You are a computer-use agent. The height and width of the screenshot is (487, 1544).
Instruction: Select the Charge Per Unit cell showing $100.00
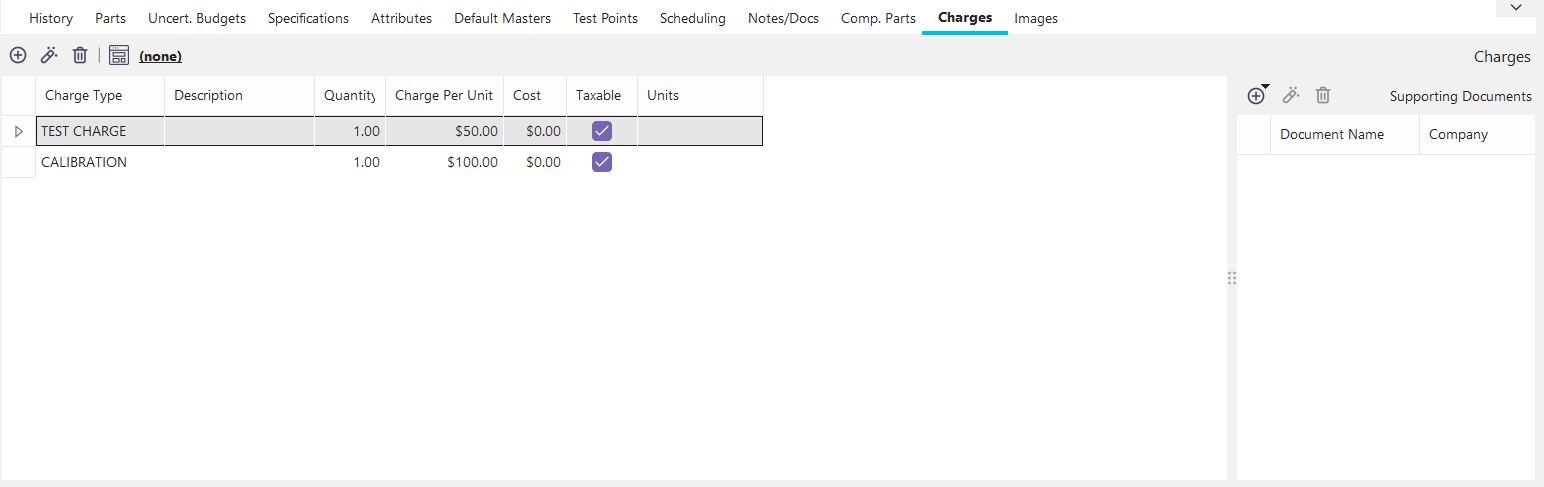(x=444, y=162)
